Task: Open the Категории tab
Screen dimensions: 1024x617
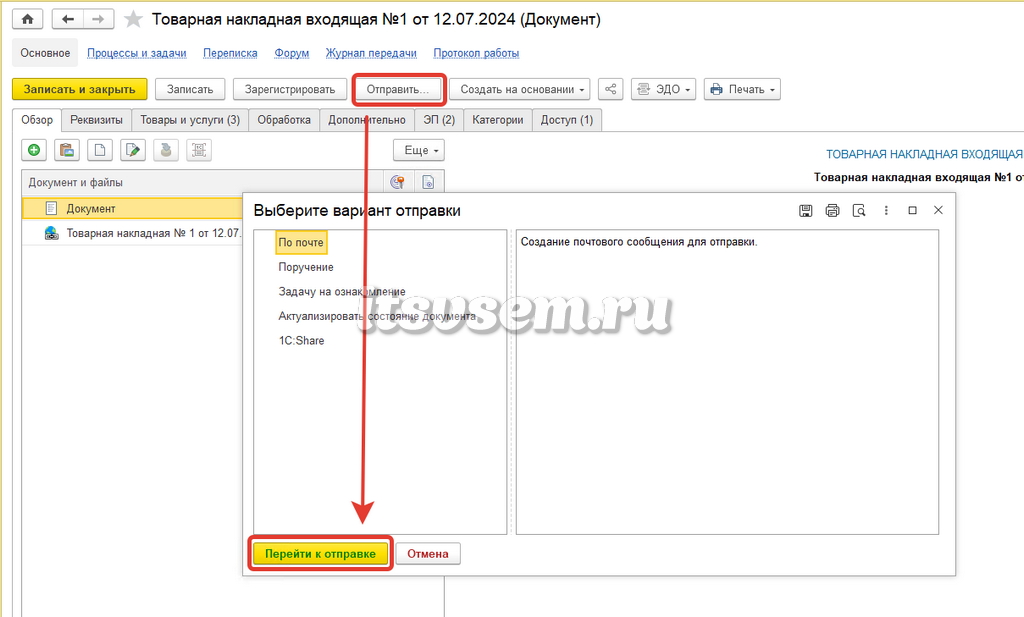Action: tap(498, 120)
